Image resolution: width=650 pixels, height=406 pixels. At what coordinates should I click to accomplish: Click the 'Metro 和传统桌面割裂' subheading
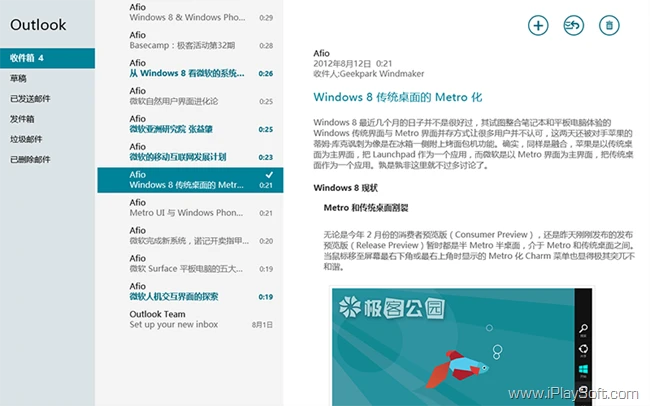pos(366,208)
